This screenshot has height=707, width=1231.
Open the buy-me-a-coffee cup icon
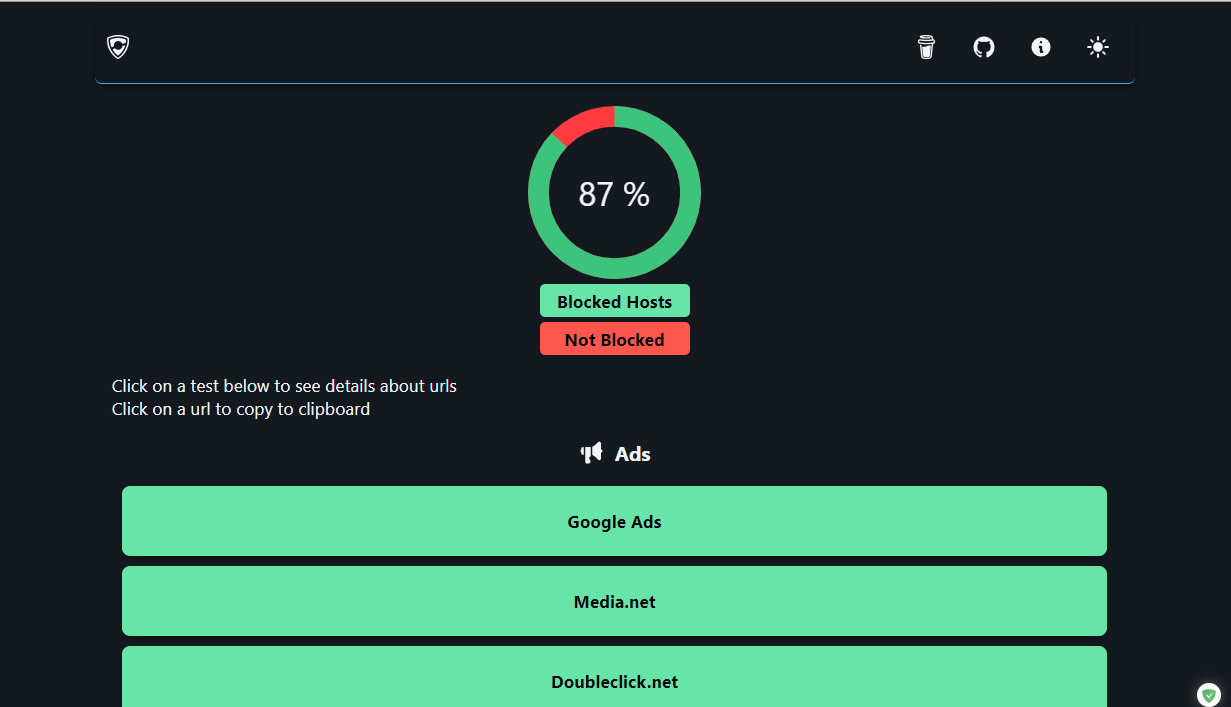pyautogui.click(x=927, y=47)
